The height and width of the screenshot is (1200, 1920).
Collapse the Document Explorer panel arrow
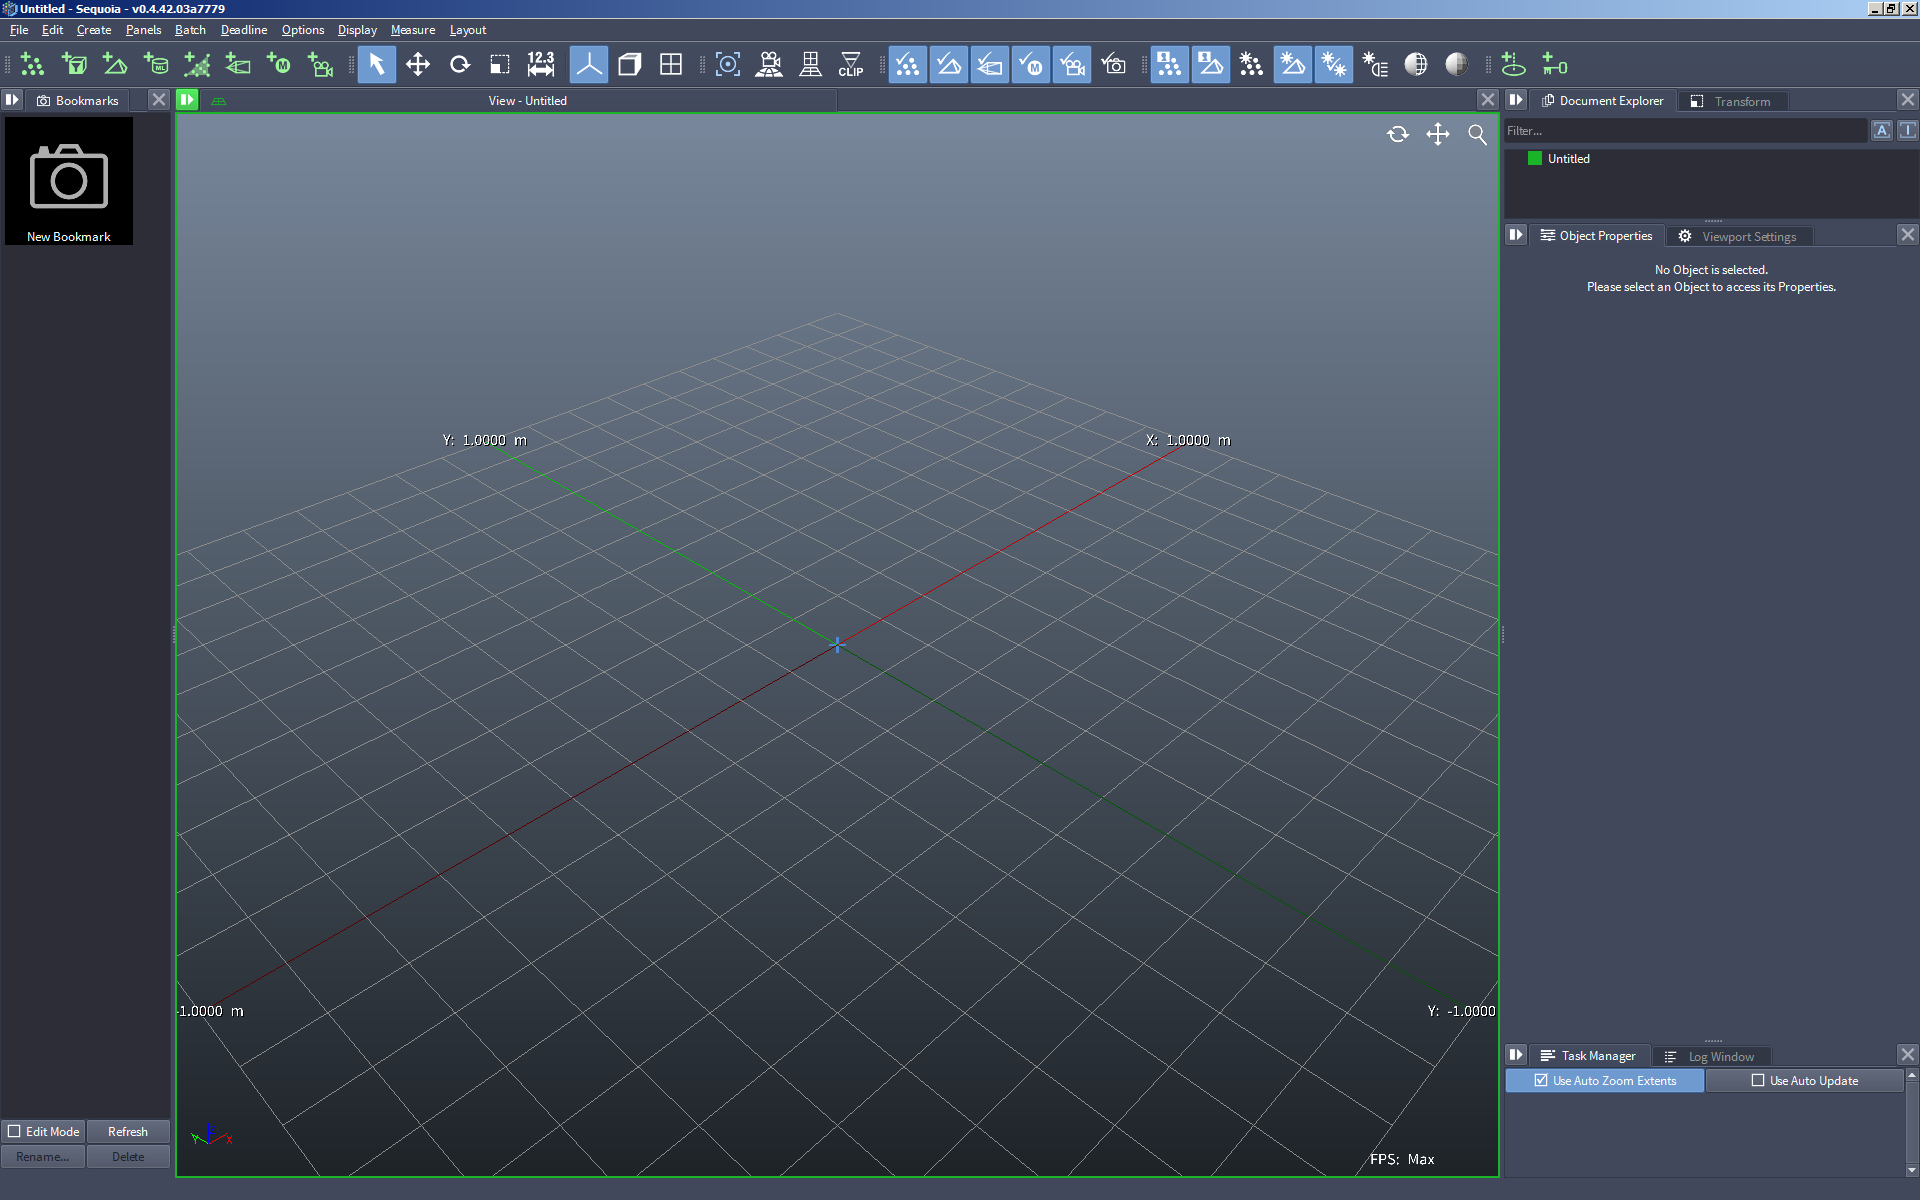(x=1516, y=100)
